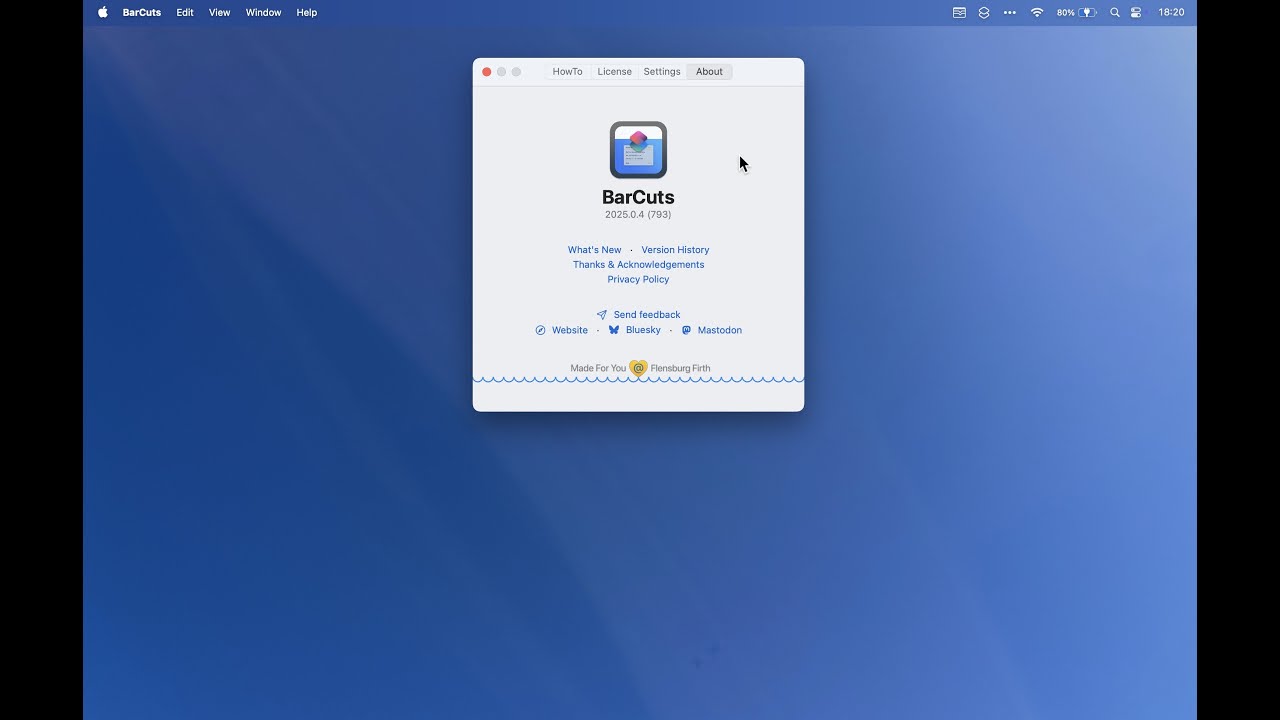Switch to the License tab

[x=614, y=72]
